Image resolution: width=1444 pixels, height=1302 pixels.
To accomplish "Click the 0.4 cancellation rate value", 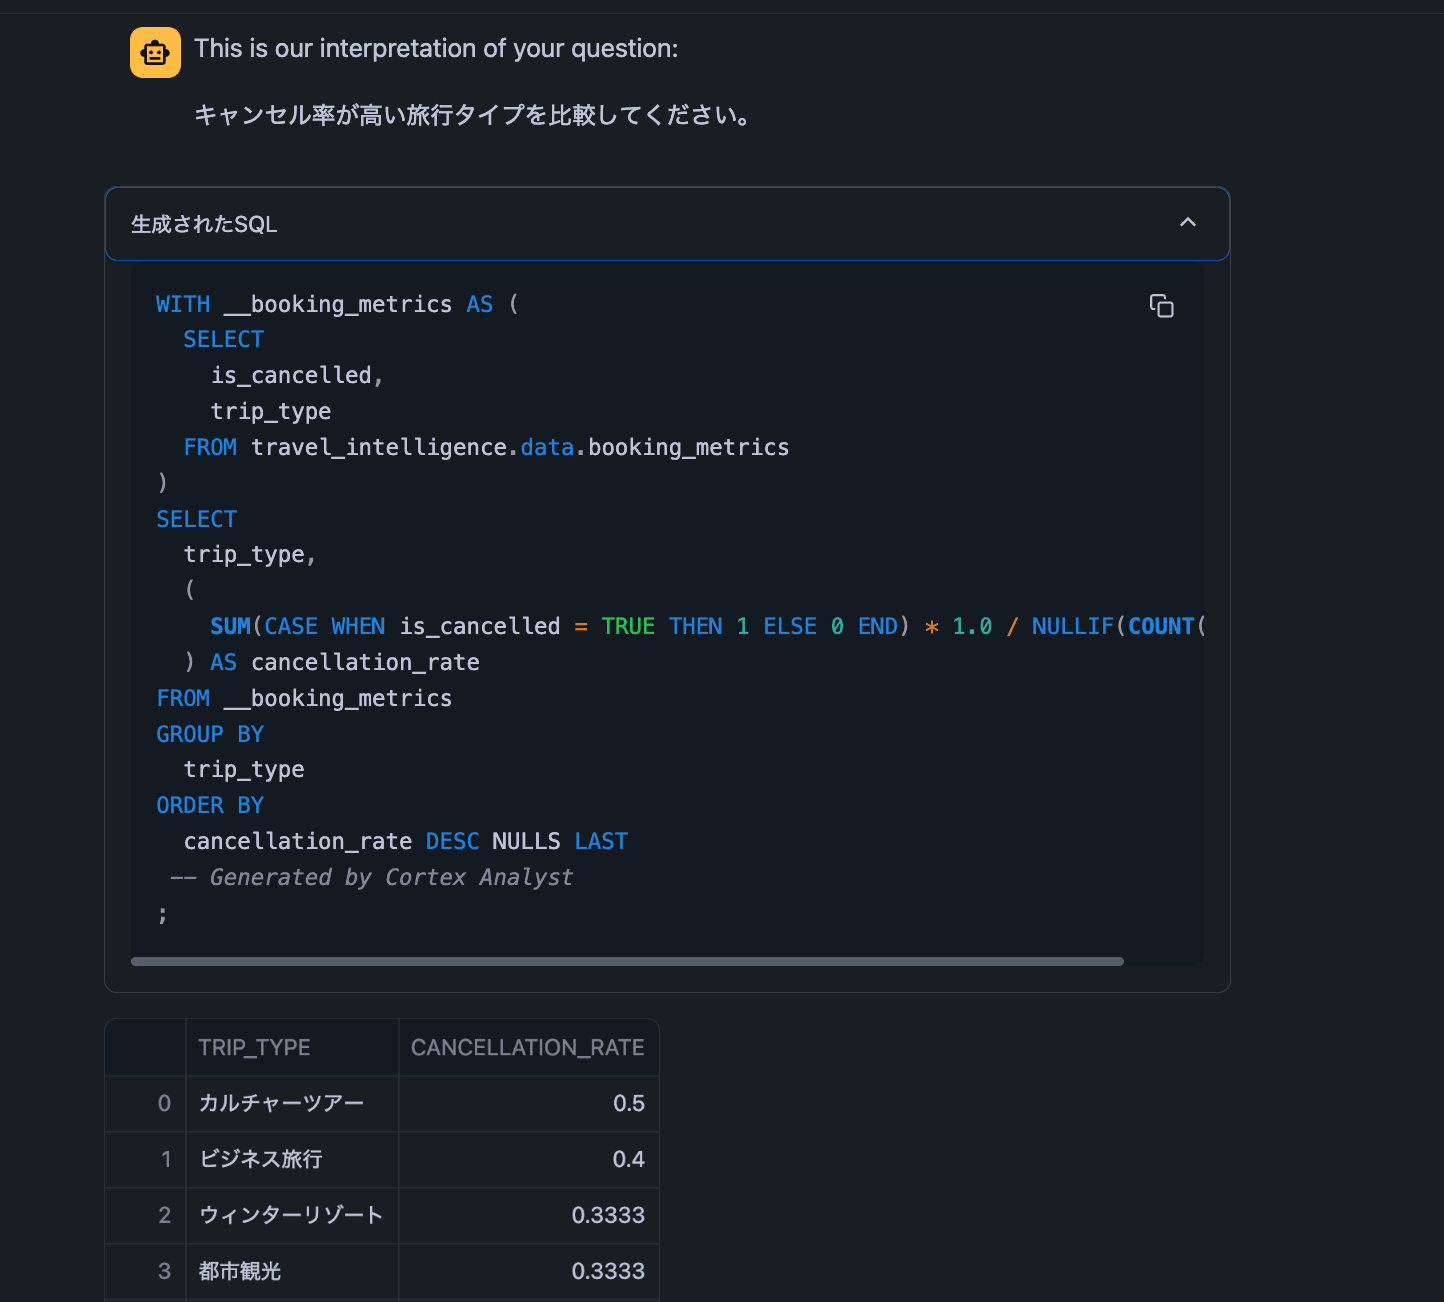I will tap(528, 1159).
